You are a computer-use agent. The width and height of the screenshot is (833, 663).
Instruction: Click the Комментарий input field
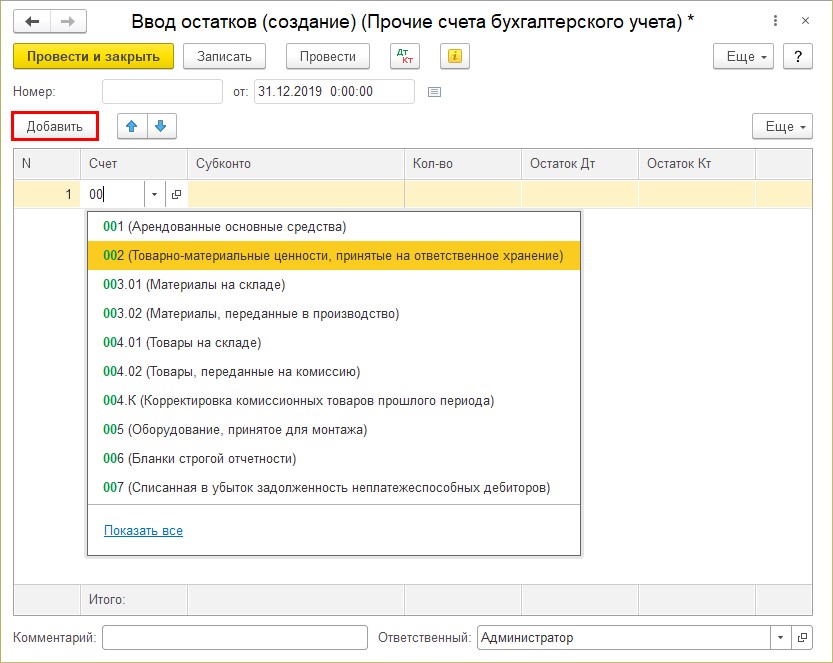(235, 637)
